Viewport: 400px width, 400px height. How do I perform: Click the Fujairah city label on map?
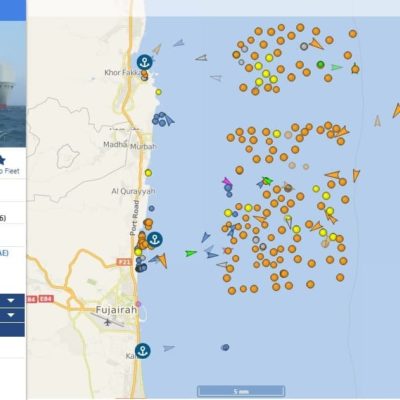(116, 310)
